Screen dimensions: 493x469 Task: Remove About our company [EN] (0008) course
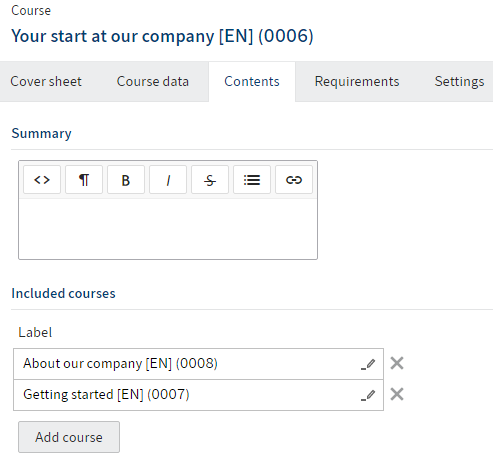pyautogui.click(x=397, y=363)
